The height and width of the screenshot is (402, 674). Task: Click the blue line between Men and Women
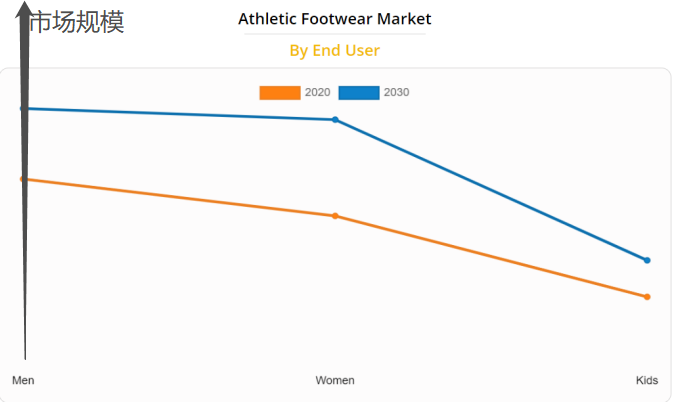click(x=180, y=114)
